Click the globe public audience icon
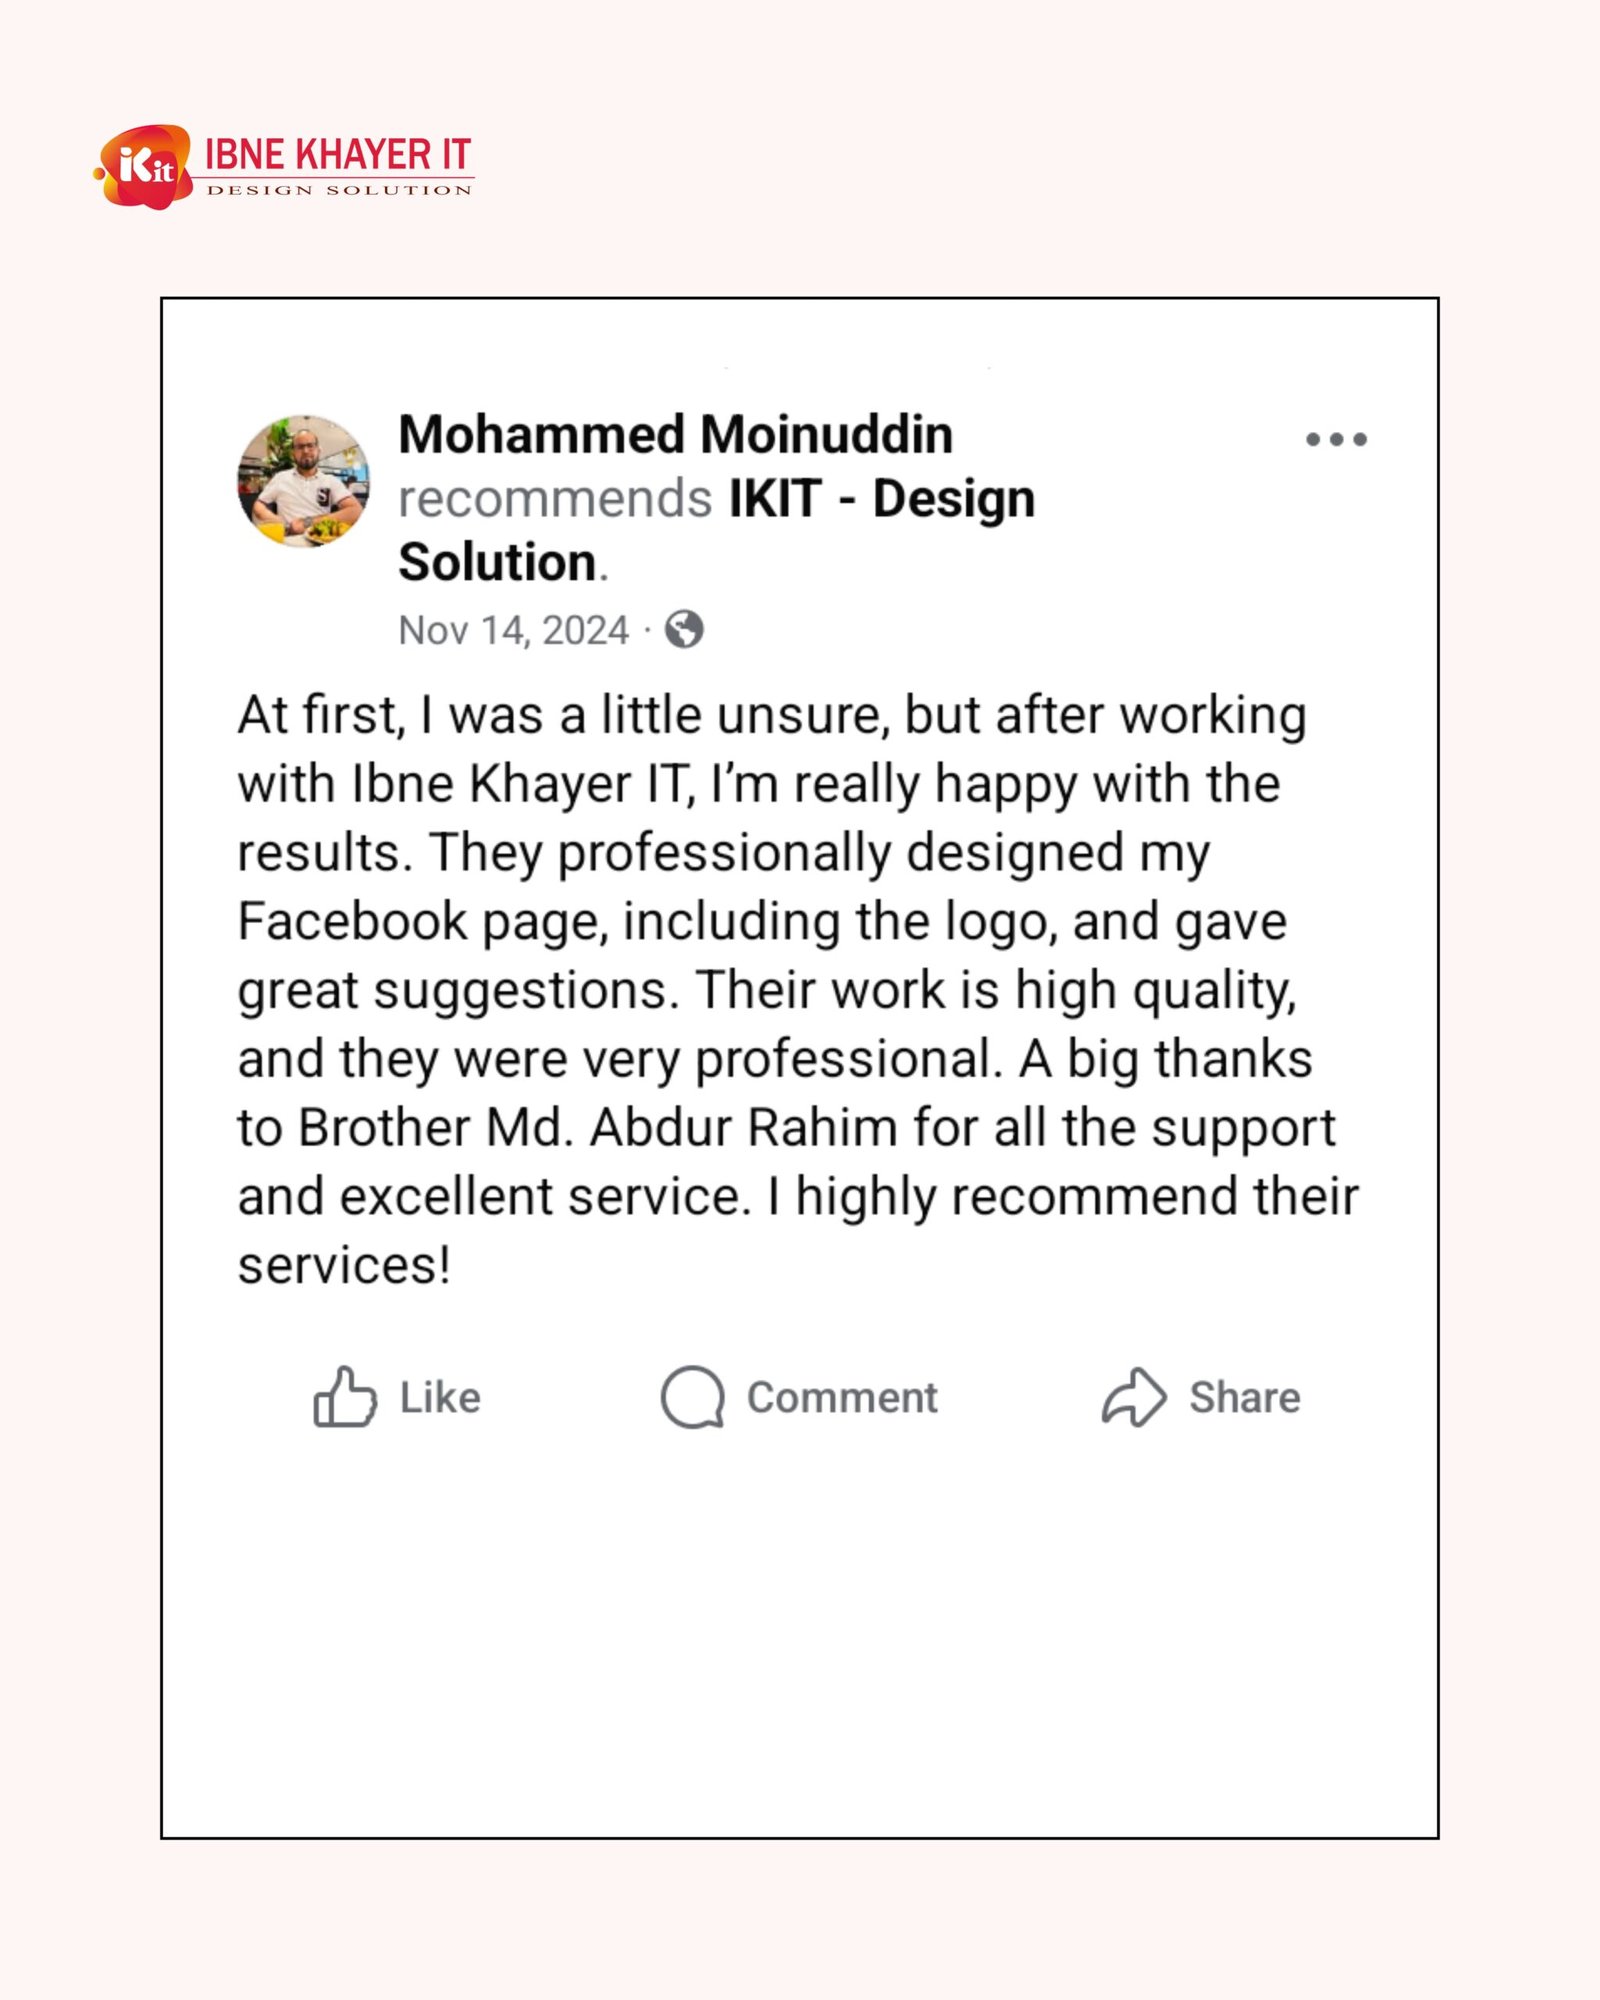 pyautogui.click(x=684, y=630)
